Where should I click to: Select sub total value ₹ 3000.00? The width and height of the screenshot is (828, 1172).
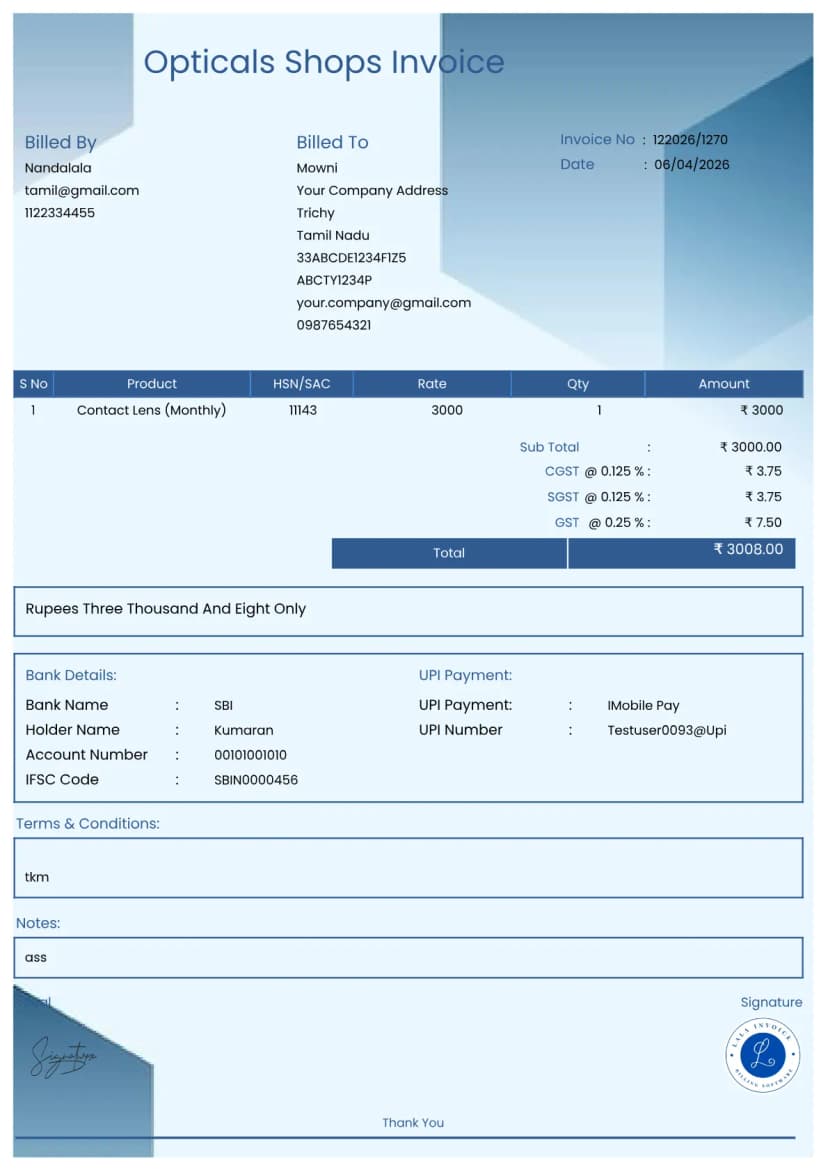(x=750, y=447)
